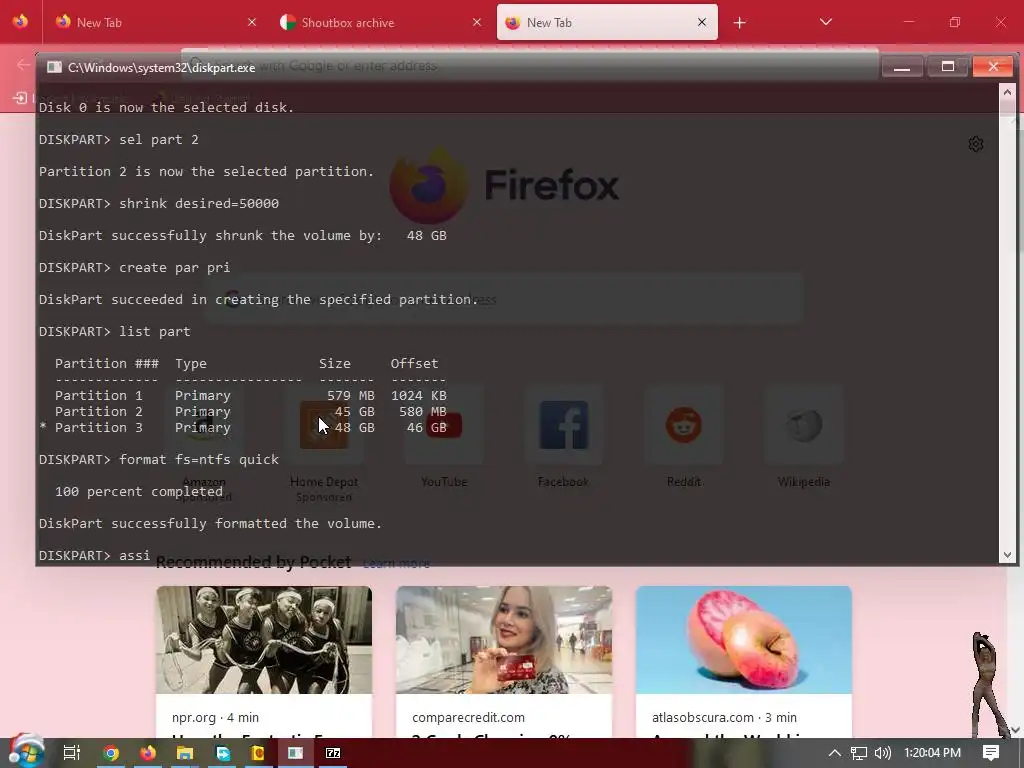This screenshot has height=768, width=1024.
Task: Click the 'Partition 1' row in the list
Action: [251, 396]
